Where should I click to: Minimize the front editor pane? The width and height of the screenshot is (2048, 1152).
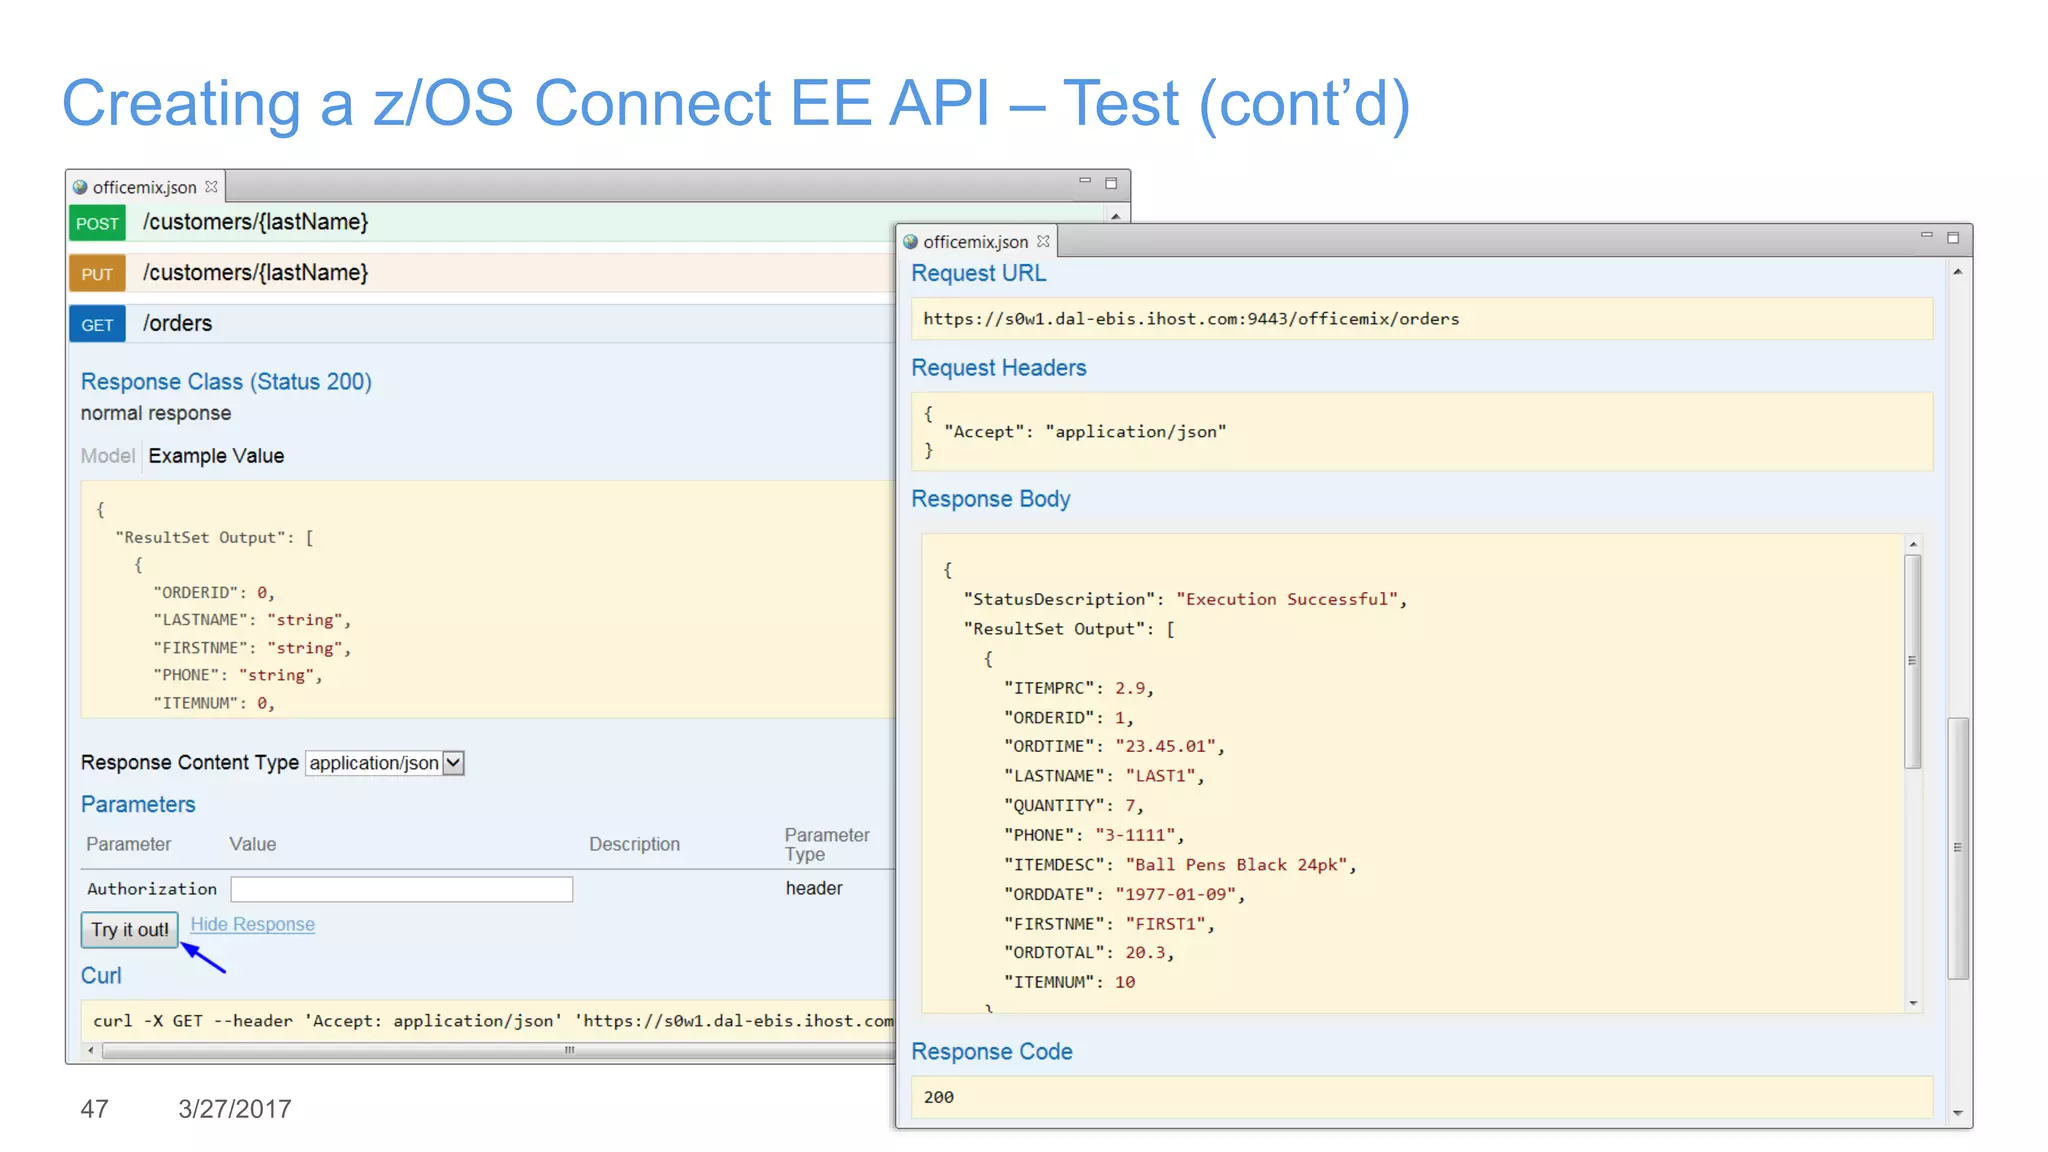[x=1927, y=235]
